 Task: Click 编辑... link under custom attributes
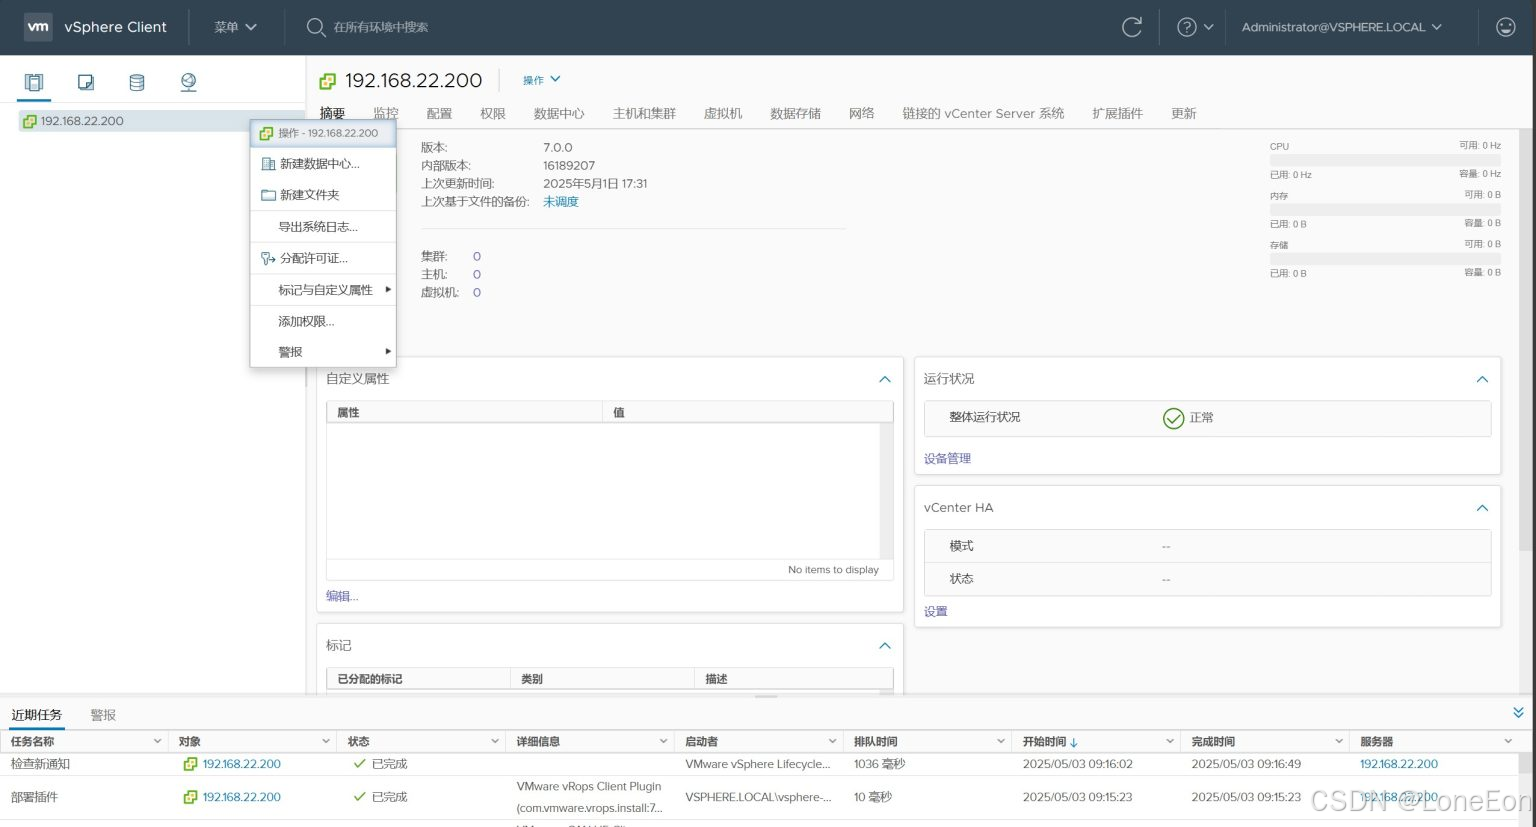point(342,596)
